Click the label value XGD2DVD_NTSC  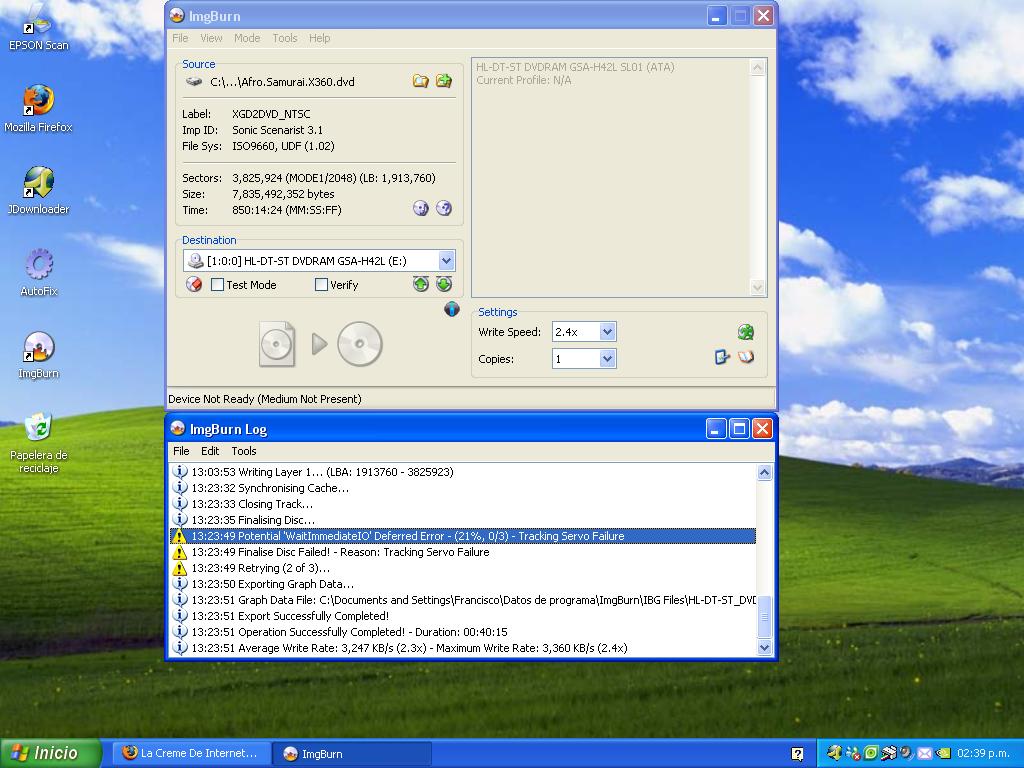[x=271, y=114]
